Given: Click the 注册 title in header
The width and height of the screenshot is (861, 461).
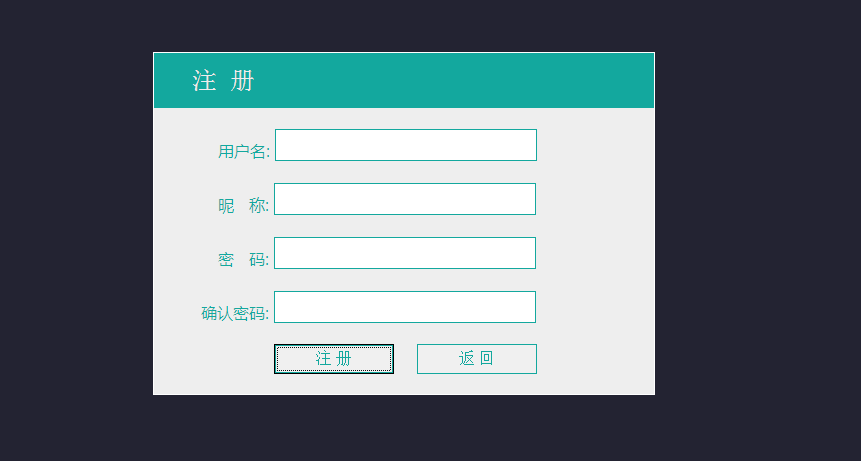Looking at the screenshot, I should [x=223, y=81].
